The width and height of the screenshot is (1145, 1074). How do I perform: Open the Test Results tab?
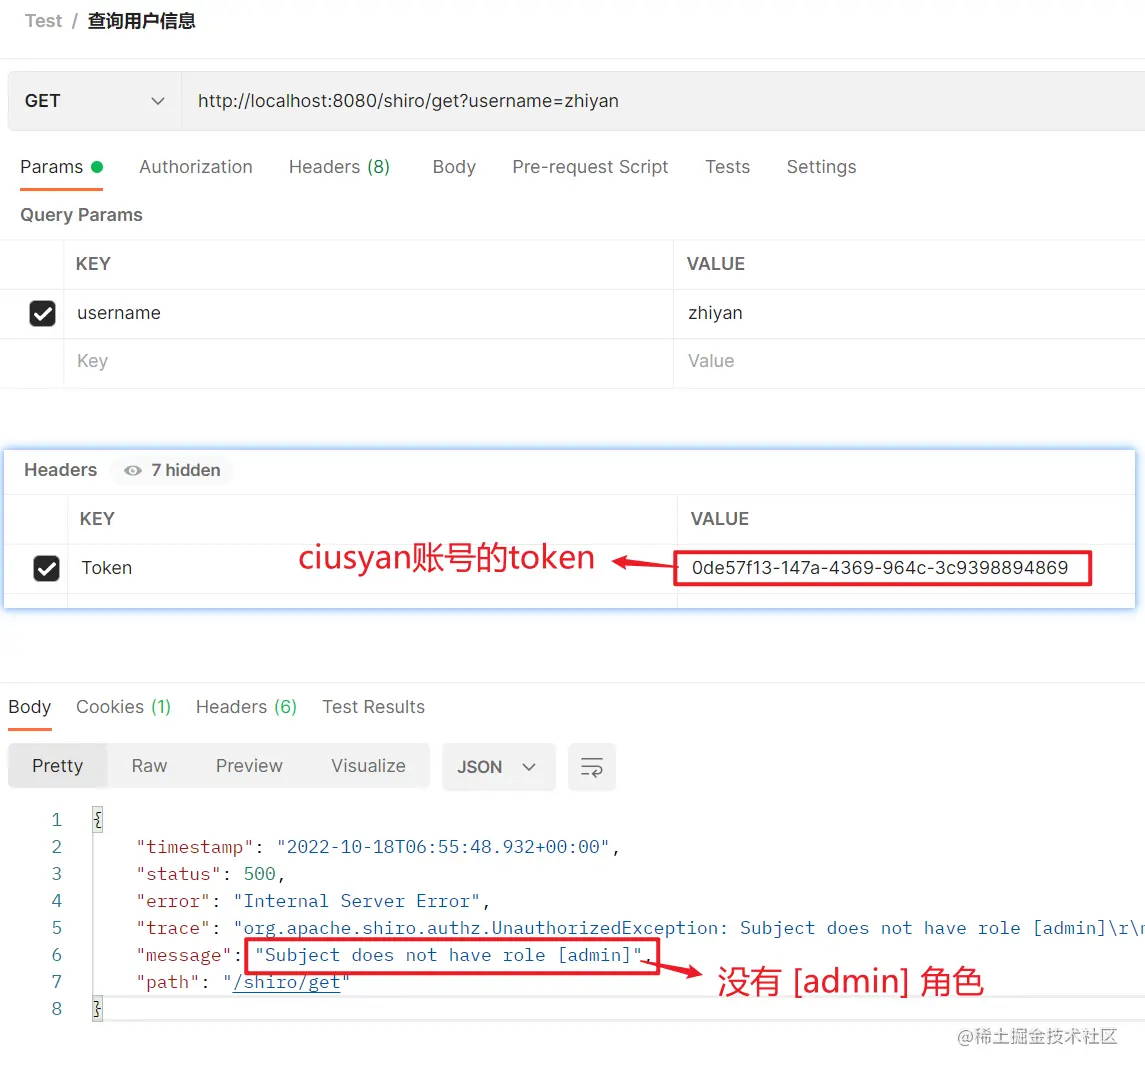pyautogui.click(x=373, y=707)
